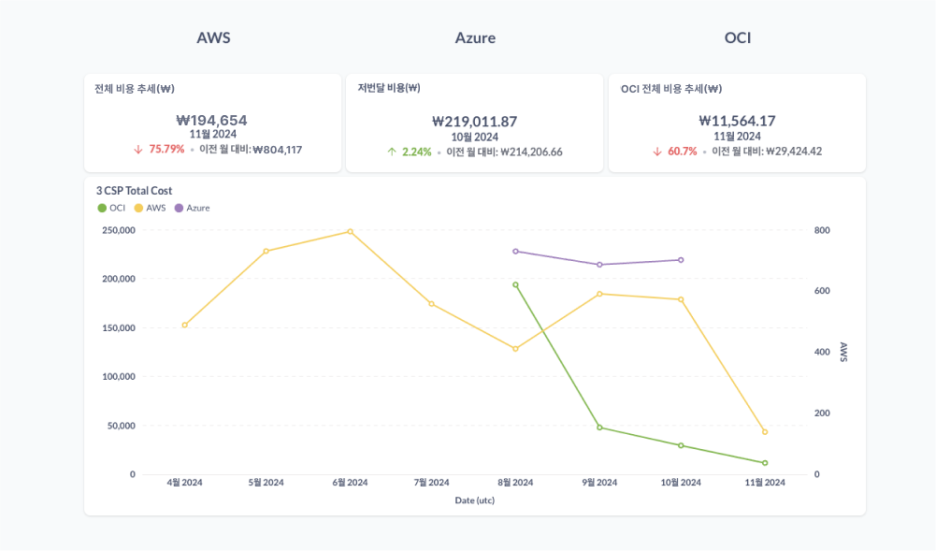Select the AWS peak point at 6월 2024
Screen dimensions: 936x551
(350, 232)
